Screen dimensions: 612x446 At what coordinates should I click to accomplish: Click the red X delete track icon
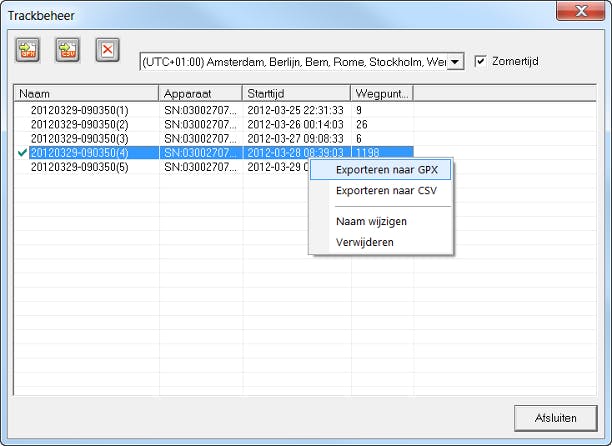107,50
